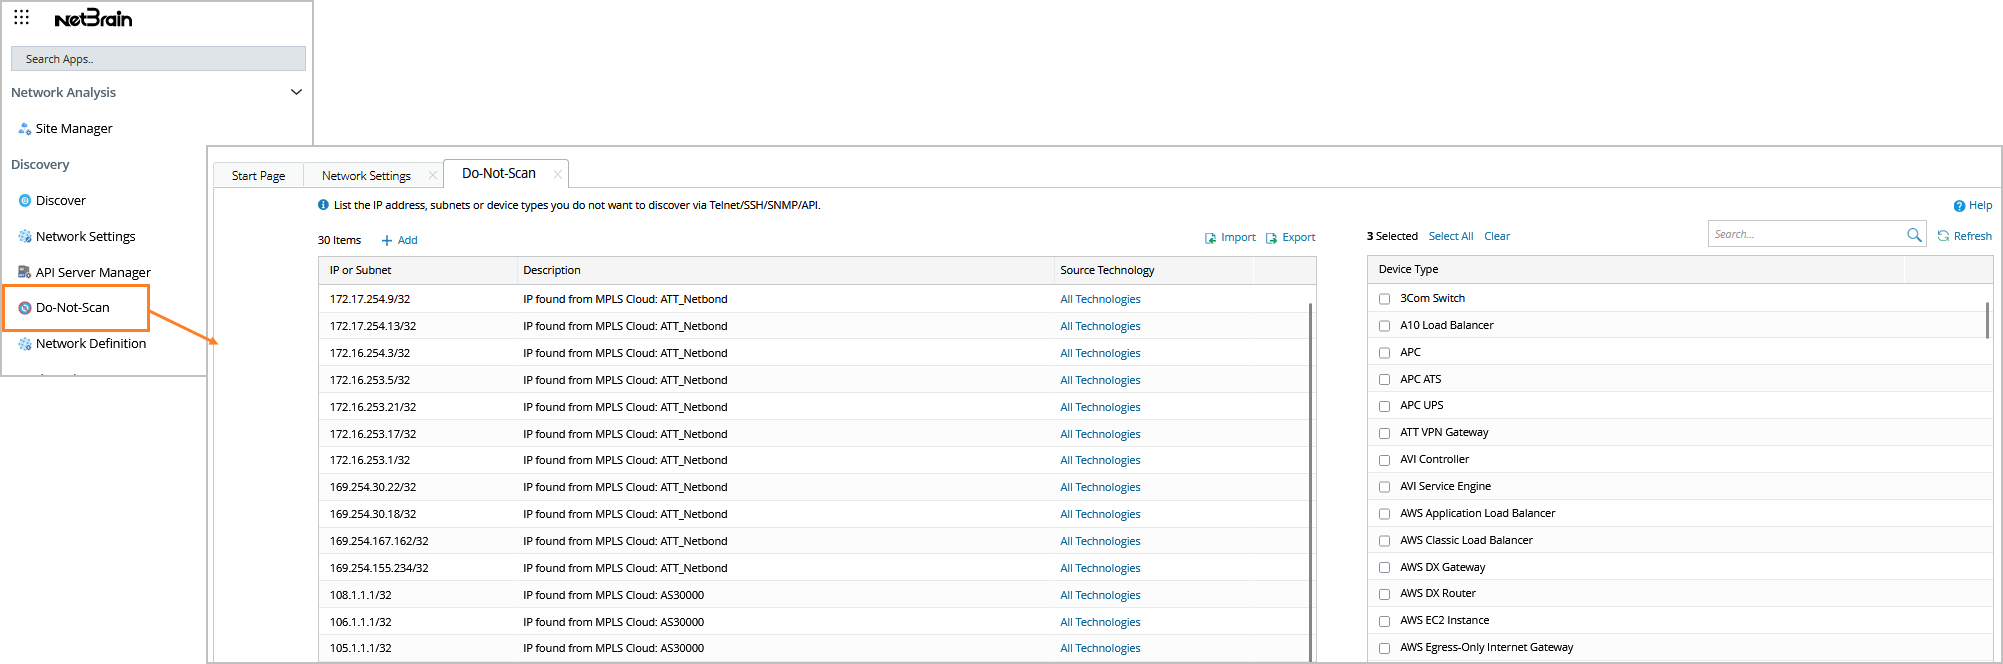
Task: Tick the AVI Controller checkbox
Action: [x=1385, y=460]
